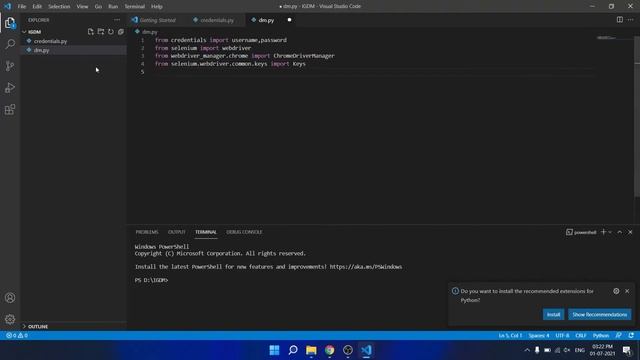
Task: Open File Explorer from taskbar
Action: coord(311,350)
